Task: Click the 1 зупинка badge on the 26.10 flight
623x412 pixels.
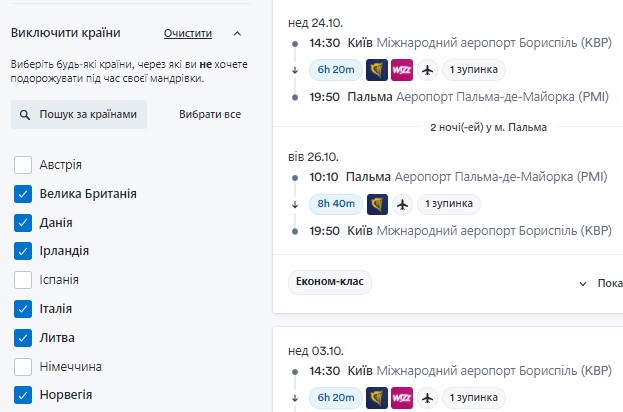Action: tap(449, 204)
